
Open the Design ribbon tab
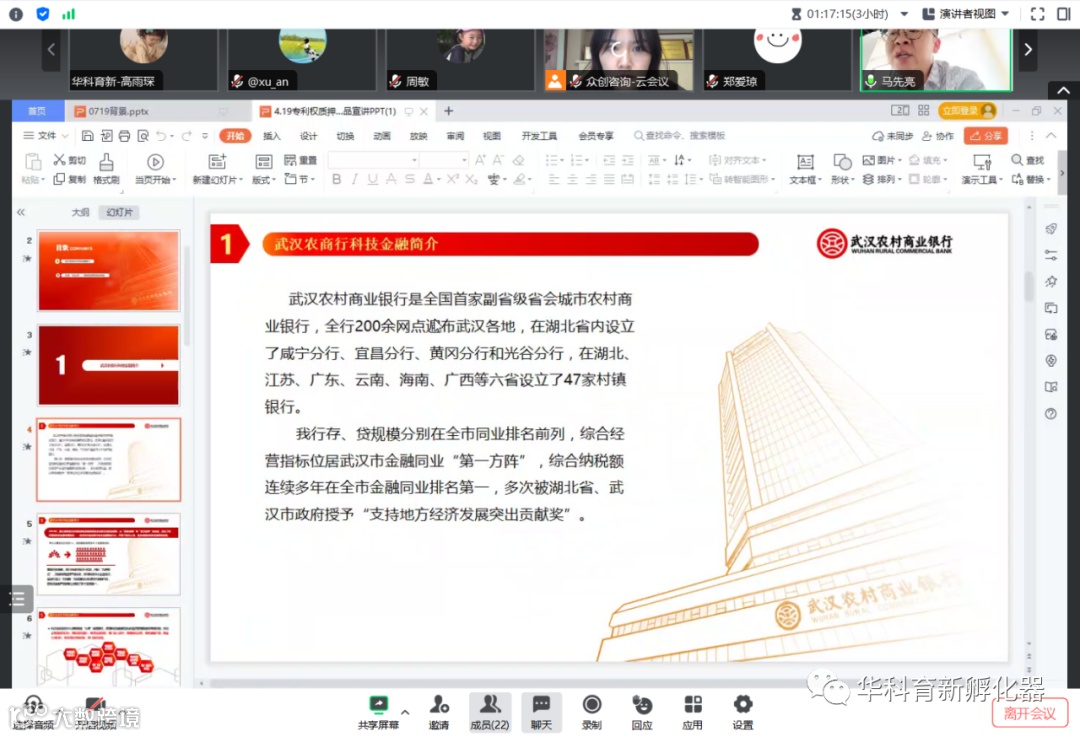tap(309, 136)
